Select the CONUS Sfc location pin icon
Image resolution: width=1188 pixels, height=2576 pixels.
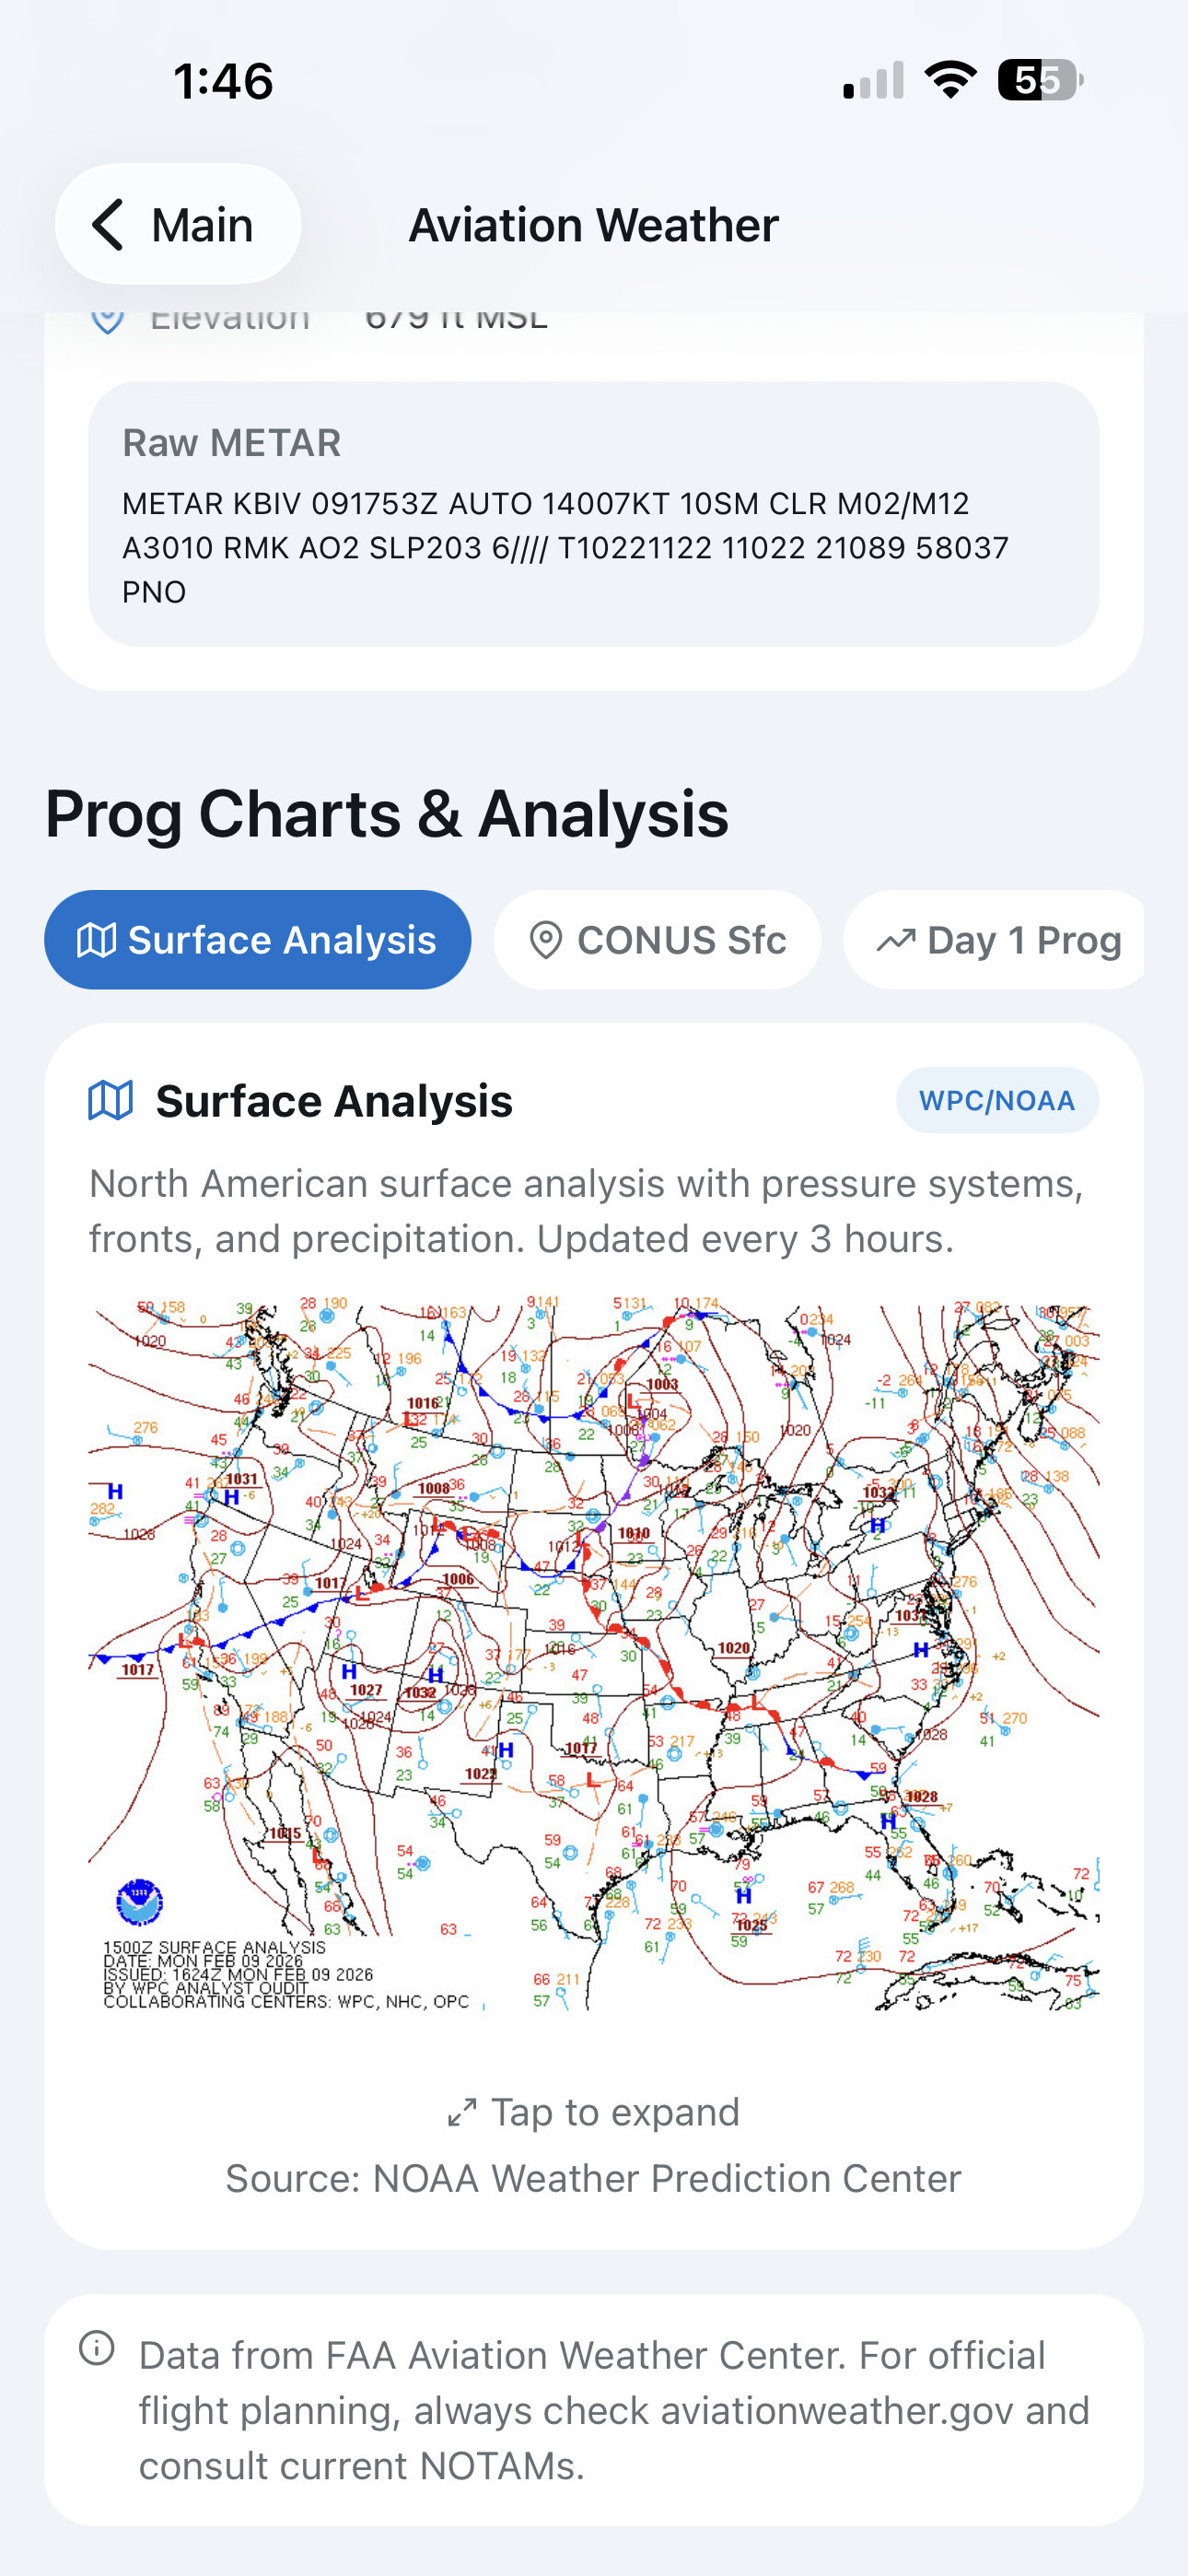548,939
